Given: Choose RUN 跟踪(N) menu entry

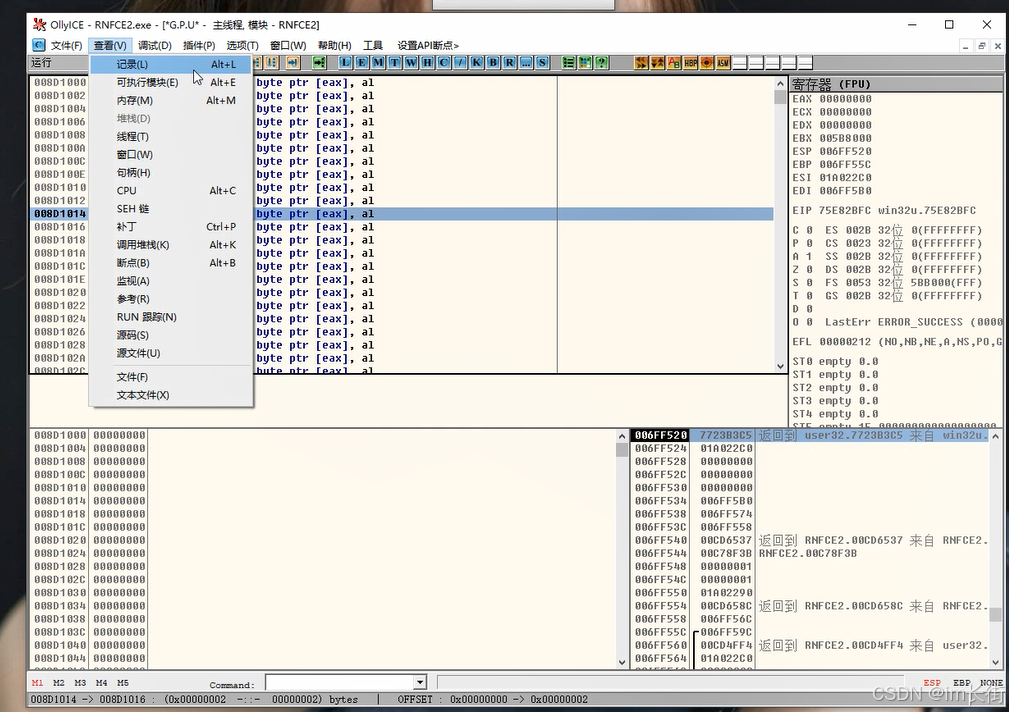Looking at the screenshot, I should (x=171, y=317).
